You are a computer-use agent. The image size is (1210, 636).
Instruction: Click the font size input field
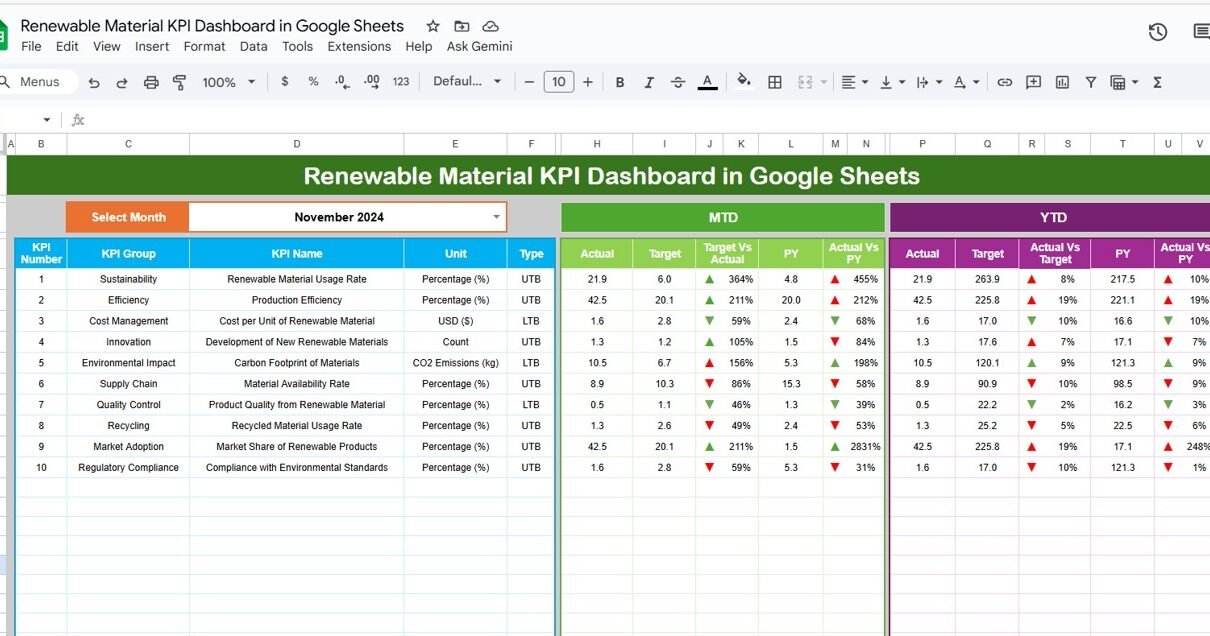click(x=558, y=82)
